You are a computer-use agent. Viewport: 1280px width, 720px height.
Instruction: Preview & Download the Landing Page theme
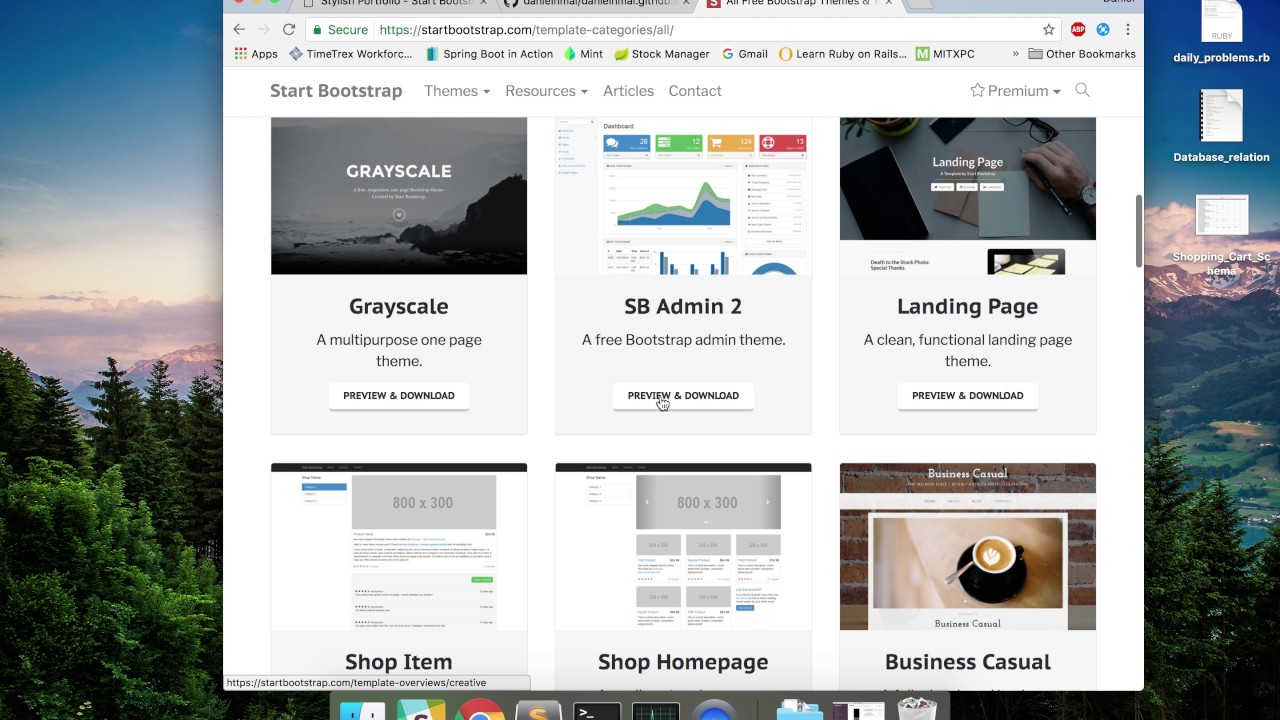(x=968, y=396)
